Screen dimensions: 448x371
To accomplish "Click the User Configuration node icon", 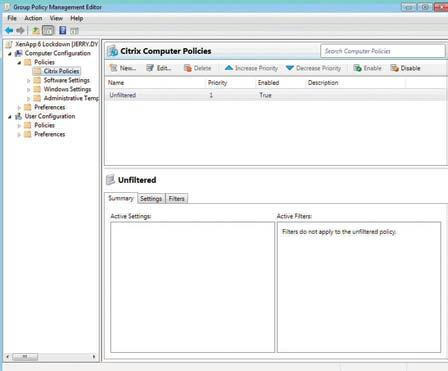I will point(19,116).
